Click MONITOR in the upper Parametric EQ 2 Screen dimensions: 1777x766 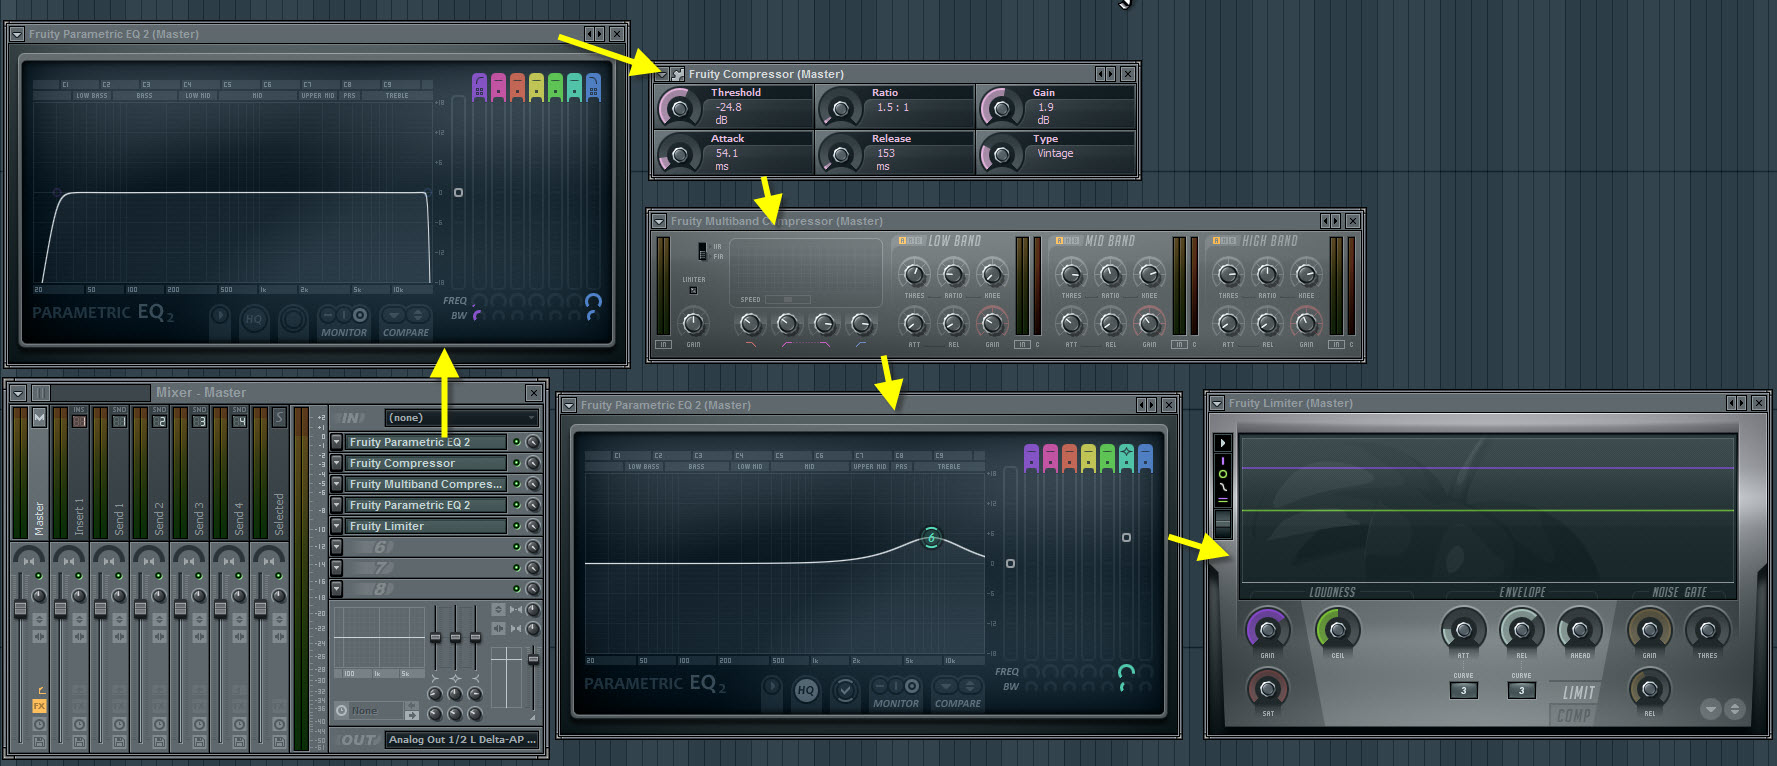pyautogui.click(x=344, y=332)
